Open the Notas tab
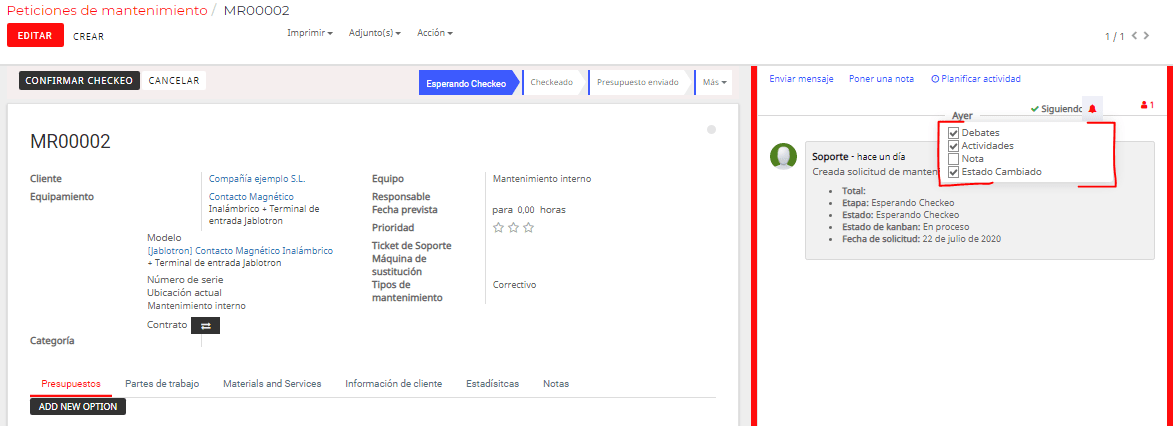The height and width of the screenshot is (426, 1173). [x=556, y=383]
